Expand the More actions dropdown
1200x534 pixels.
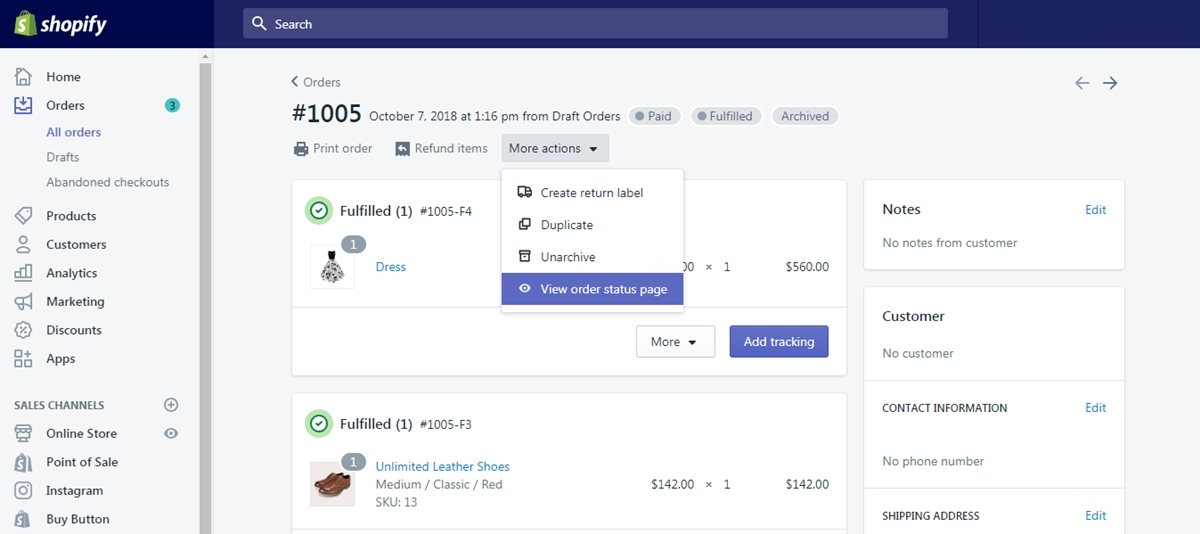coord(555,148)
